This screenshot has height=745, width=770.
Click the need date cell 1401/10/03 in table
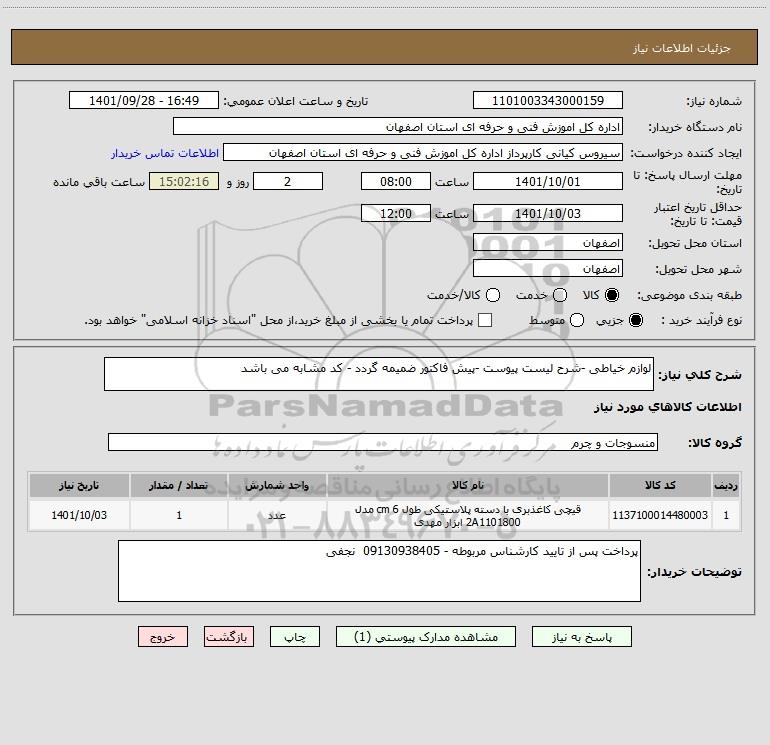[79, 515]
